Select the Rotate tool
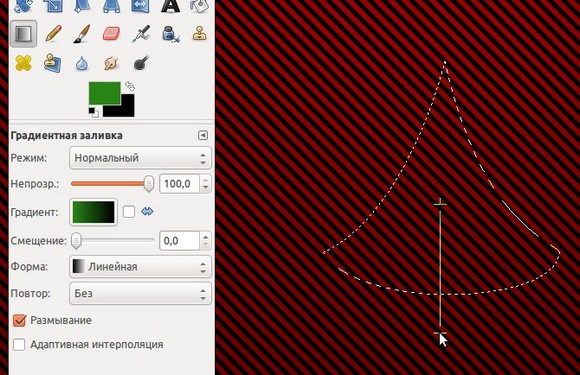 pos(23,6)
